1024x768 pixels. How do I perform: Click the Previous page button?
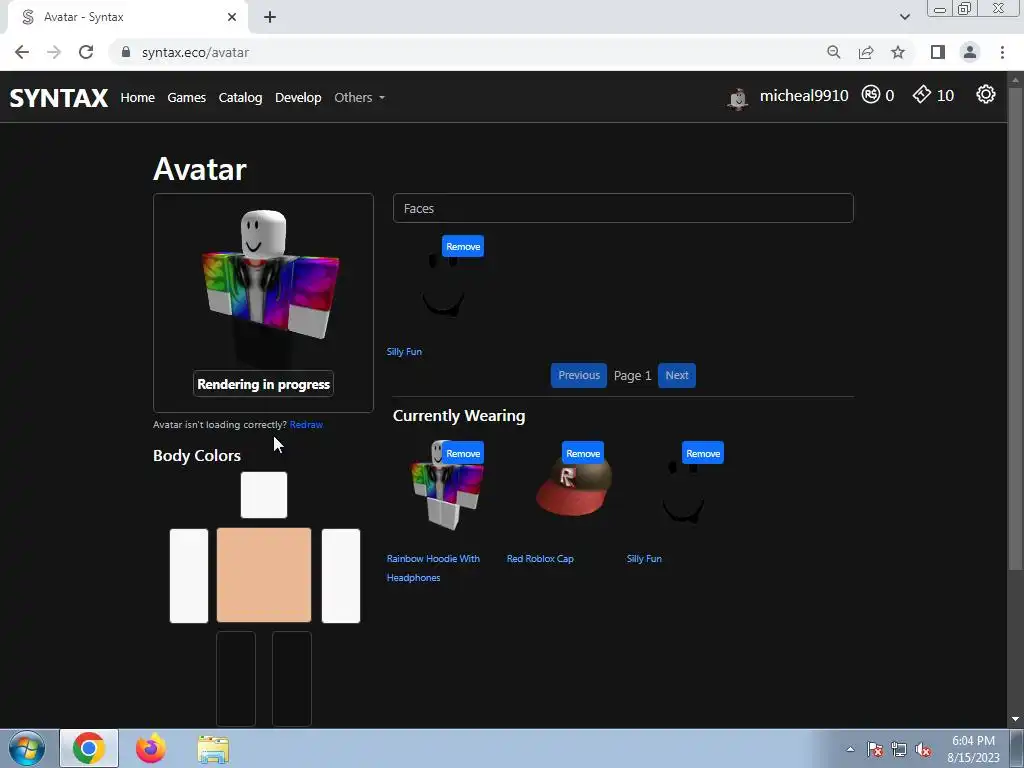pos(579,376)
